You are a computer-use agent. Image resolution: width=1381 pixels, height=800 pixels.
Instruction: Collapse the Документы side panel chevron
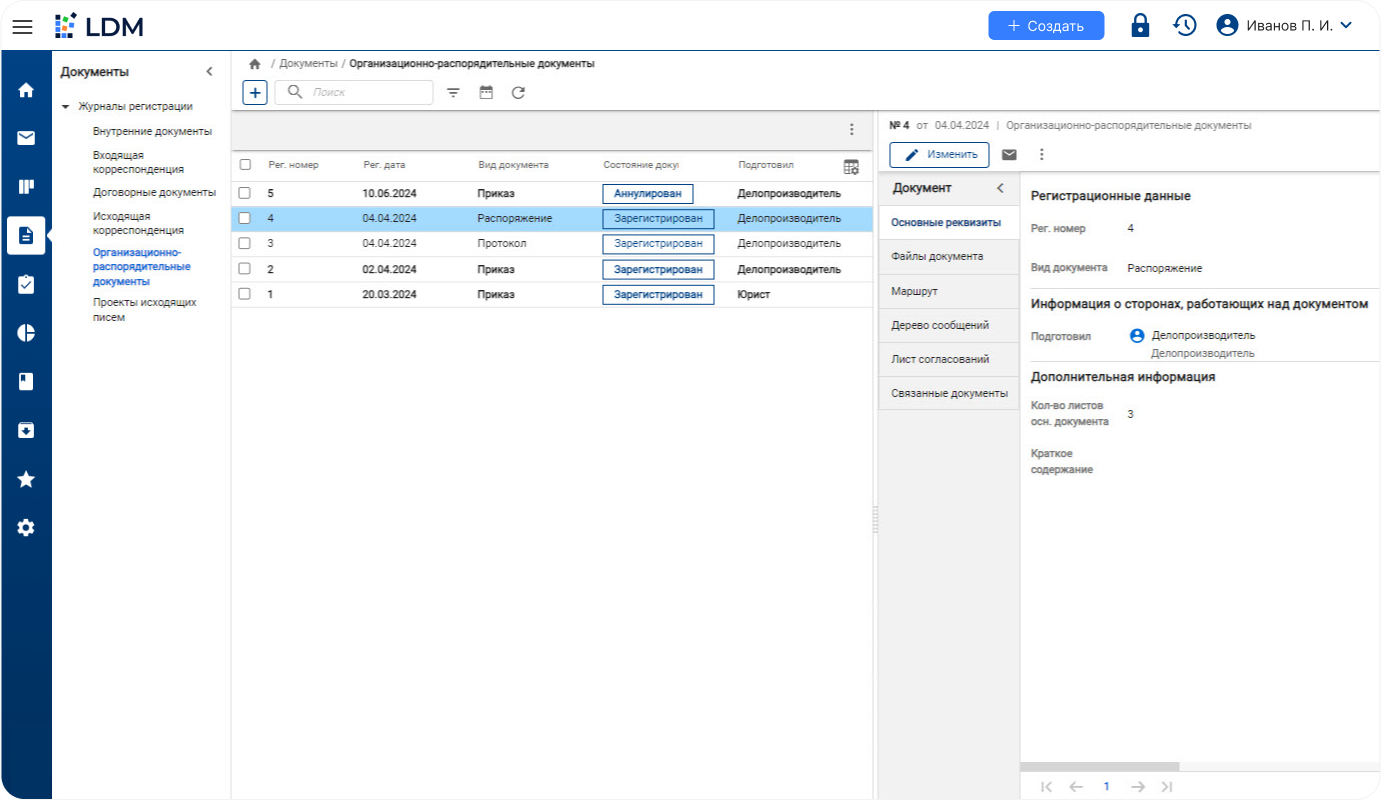pos(209,72)
